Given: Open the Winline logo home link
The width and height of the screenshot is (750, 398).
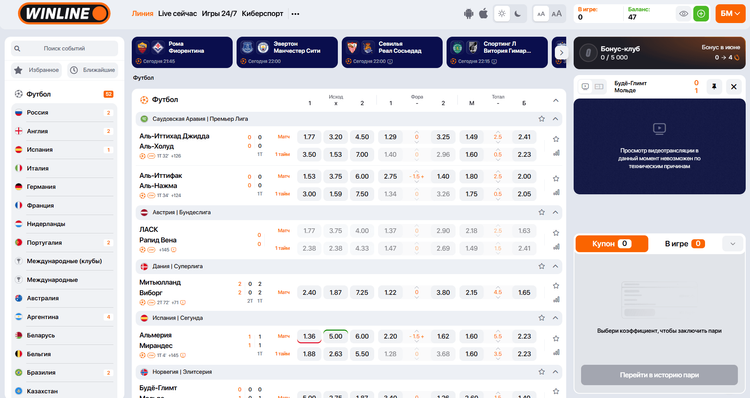Looking at the screenshot, I should [x=64, y=13].
